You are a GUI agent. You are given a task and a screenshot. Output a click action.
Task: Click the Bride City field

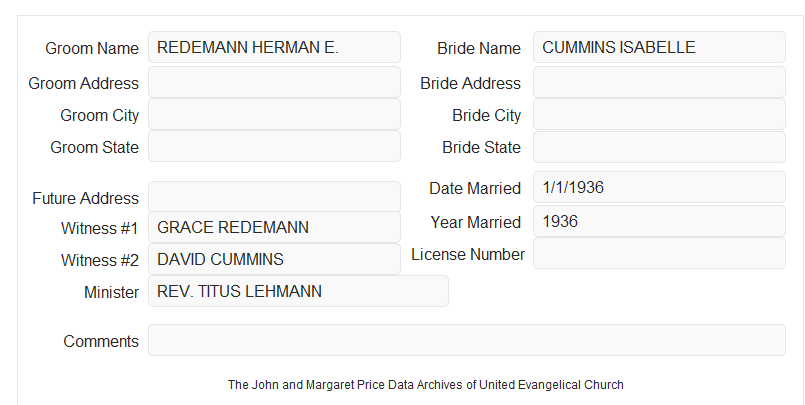pos(659,114)
